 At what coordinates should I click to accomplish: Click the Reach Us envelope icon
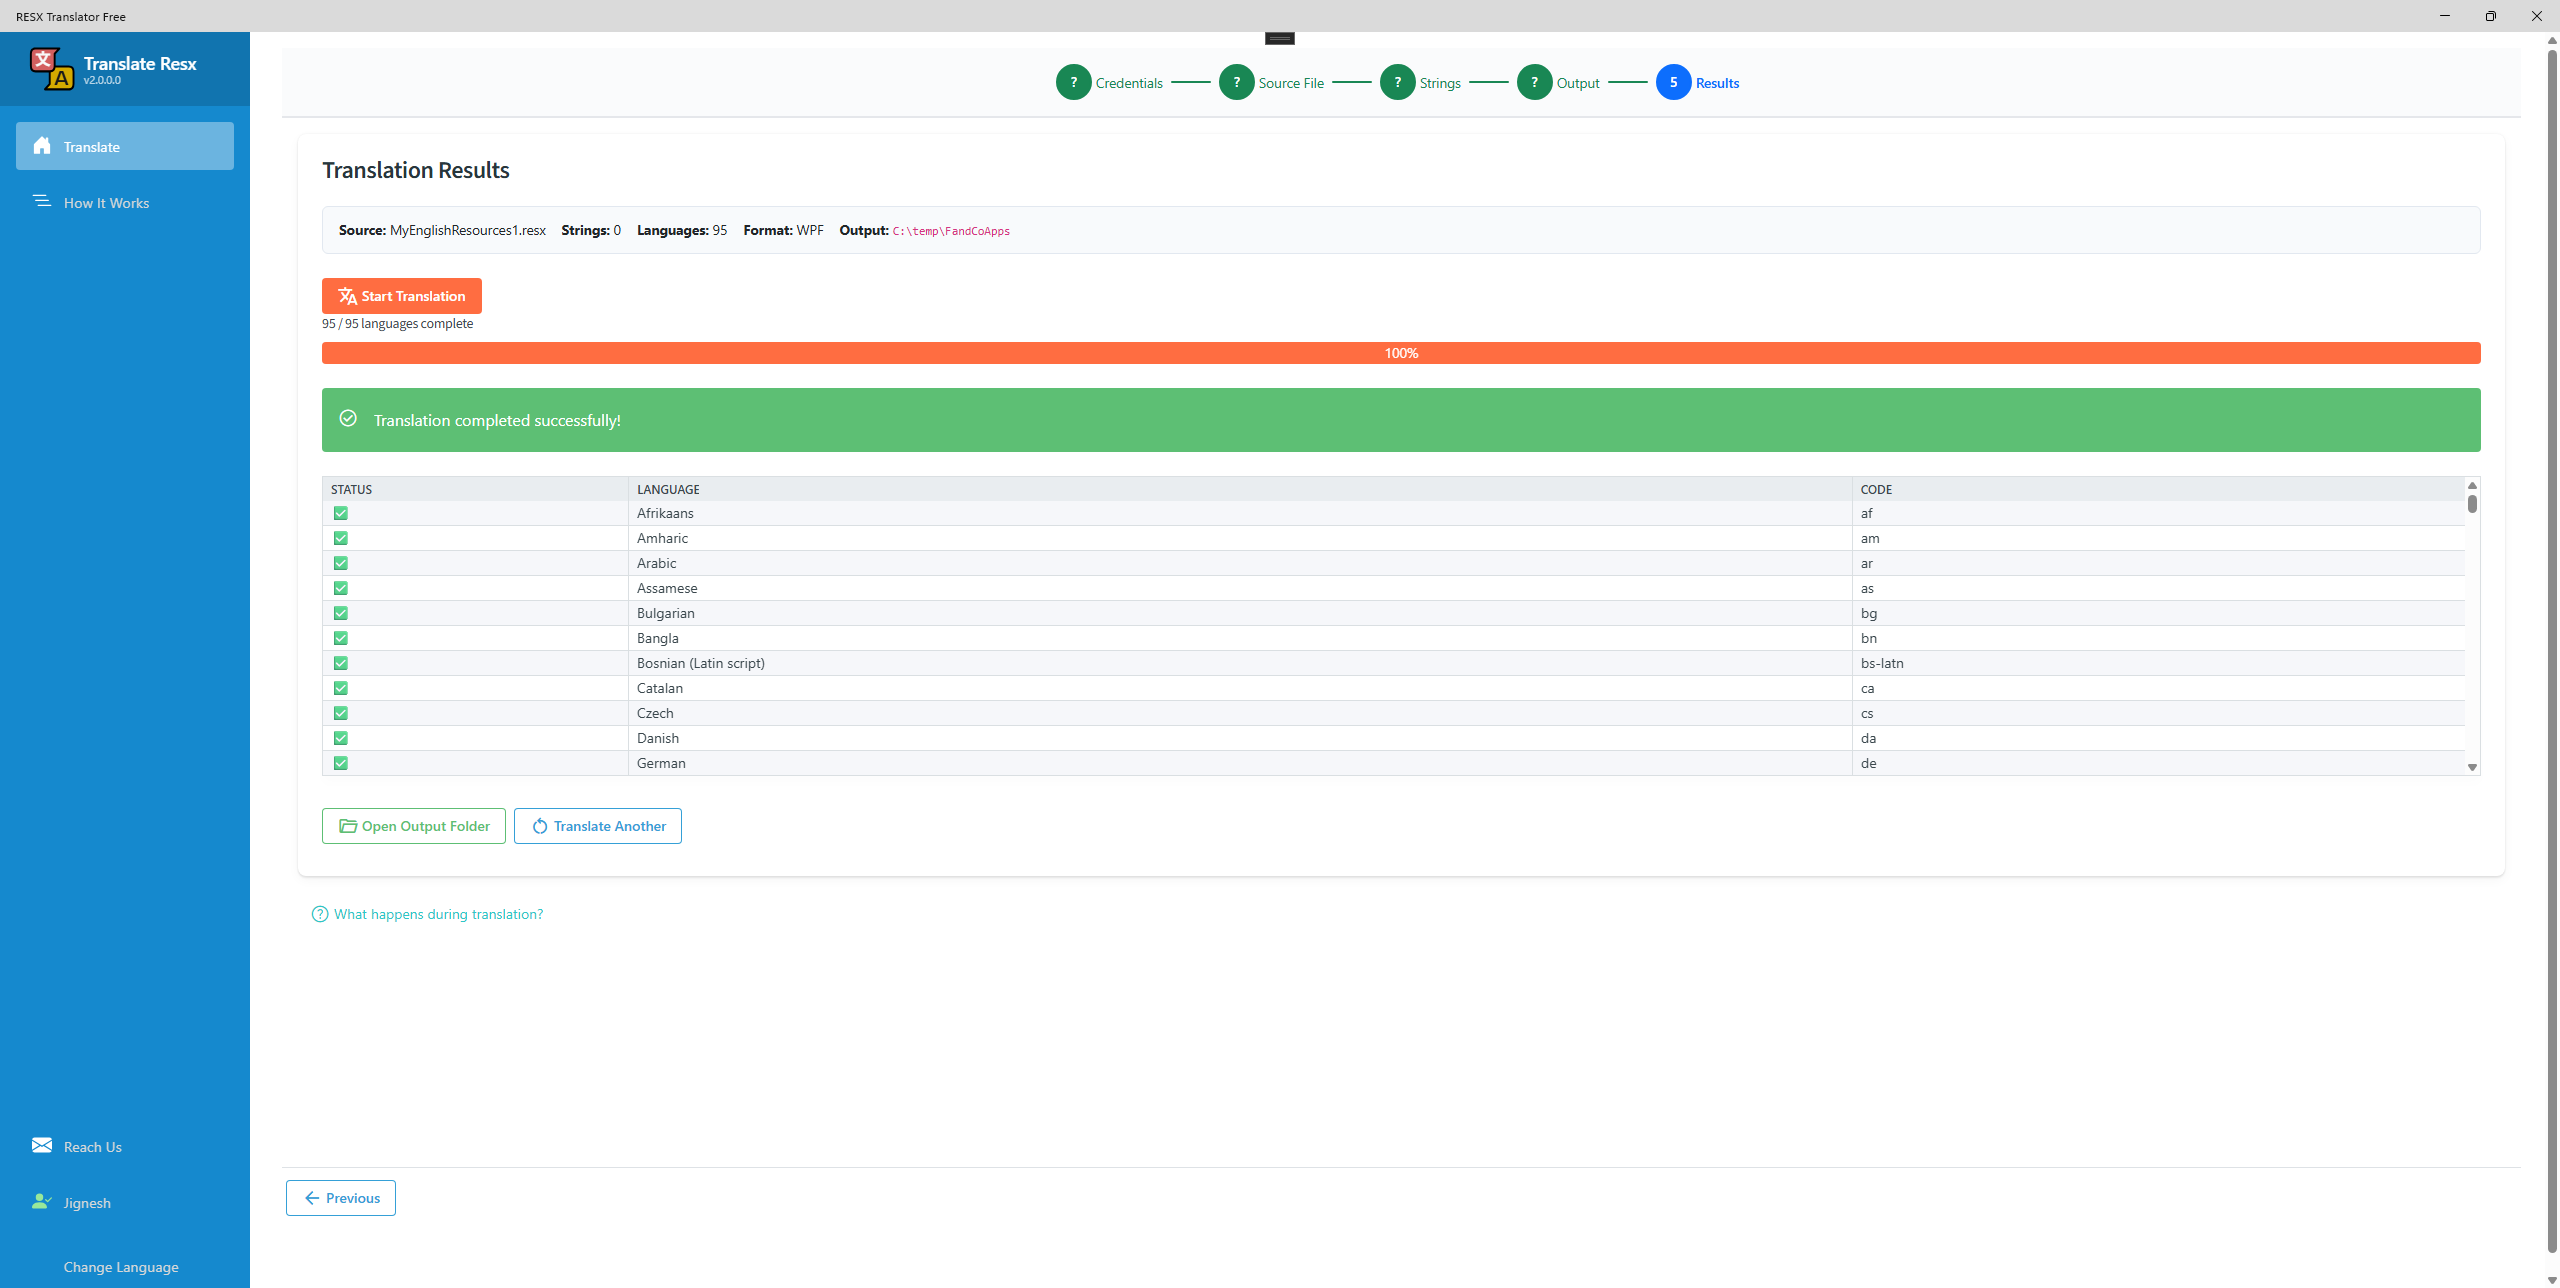[42, 1146]
